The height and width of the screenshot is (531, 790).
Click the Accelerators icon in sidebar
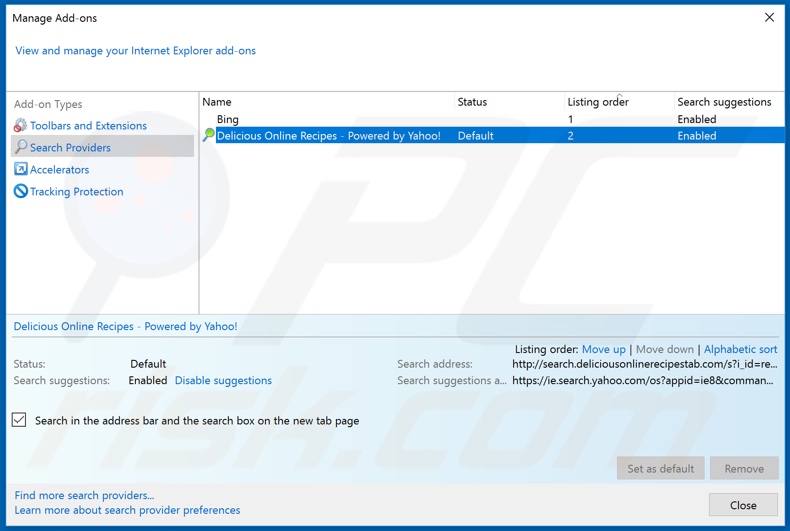21,169
